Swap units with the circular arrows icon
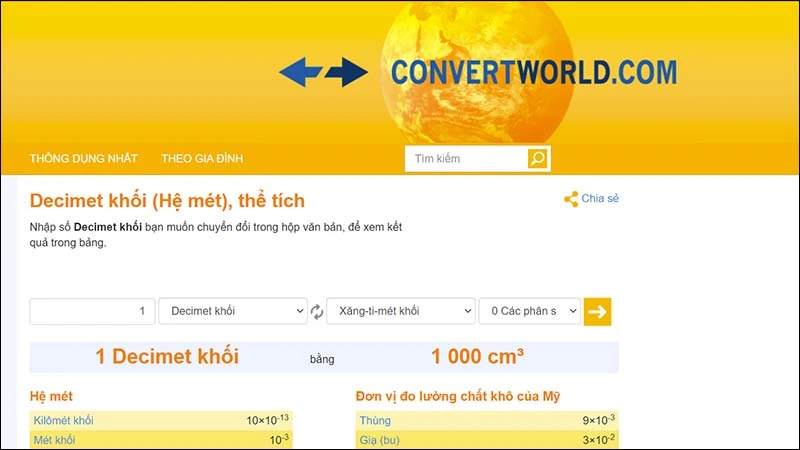800x450 pixels. tap(317, 312)
